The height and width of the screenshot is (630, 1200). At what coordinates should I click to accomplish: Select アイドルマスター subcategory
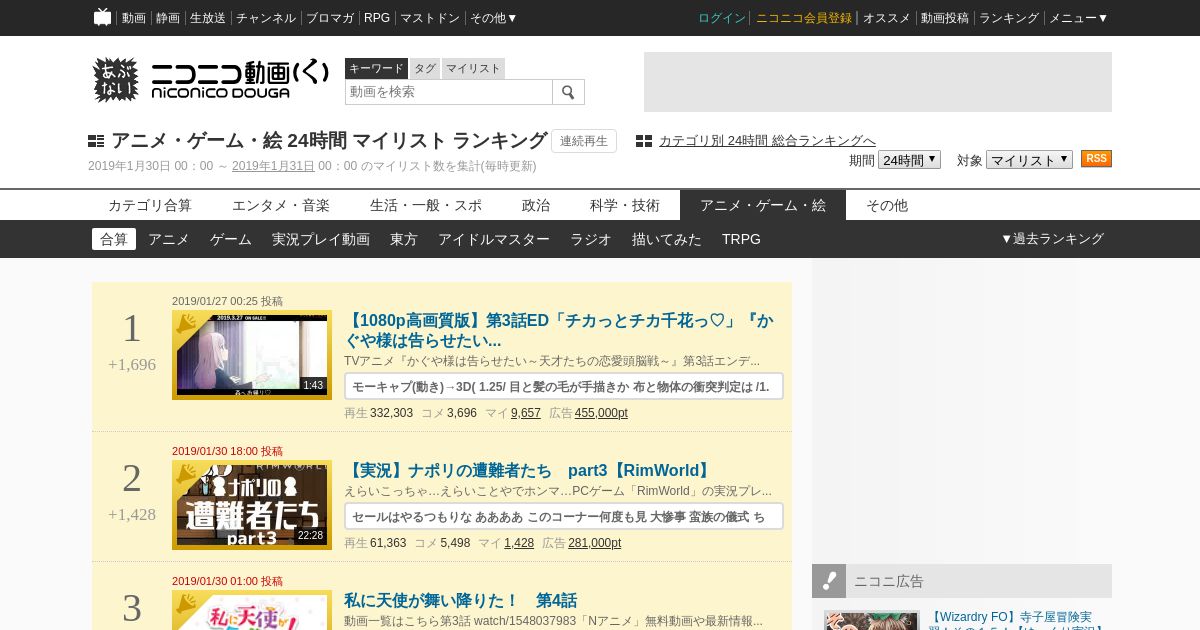[x=494, y=239]
